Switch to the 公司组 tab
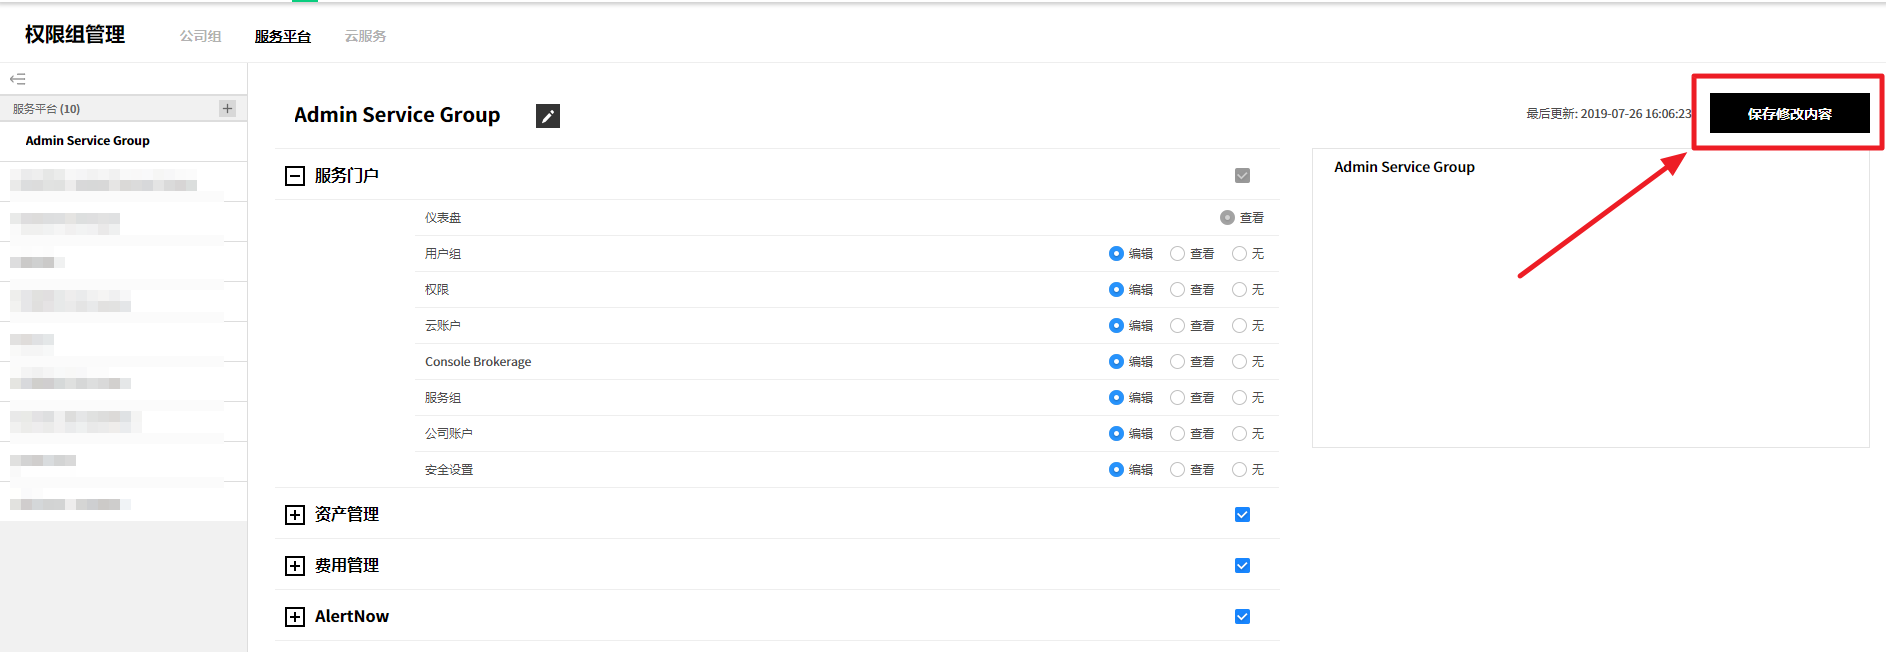1886x652 pixels. click(x=200, y=36)
